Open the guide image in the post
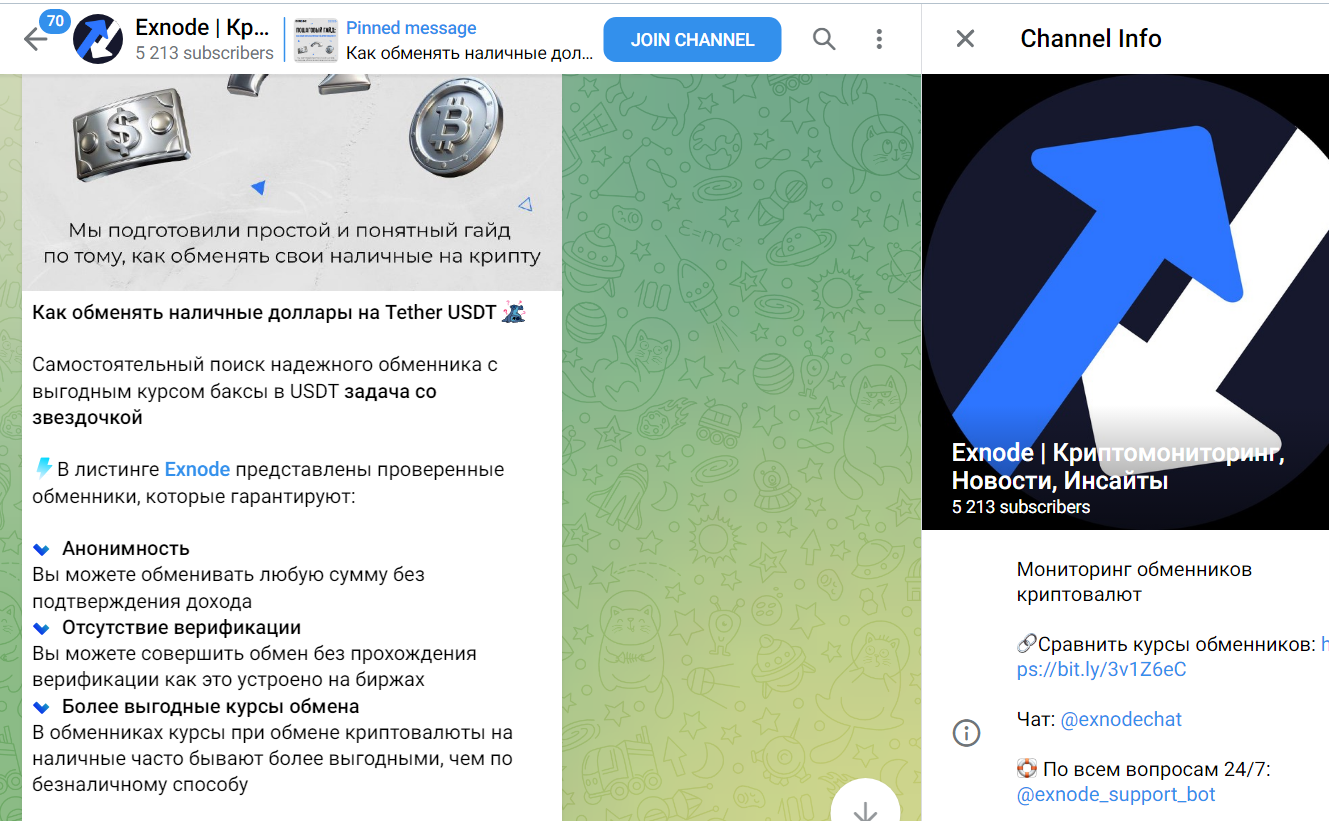1329x821 pixels. (291, 182)
